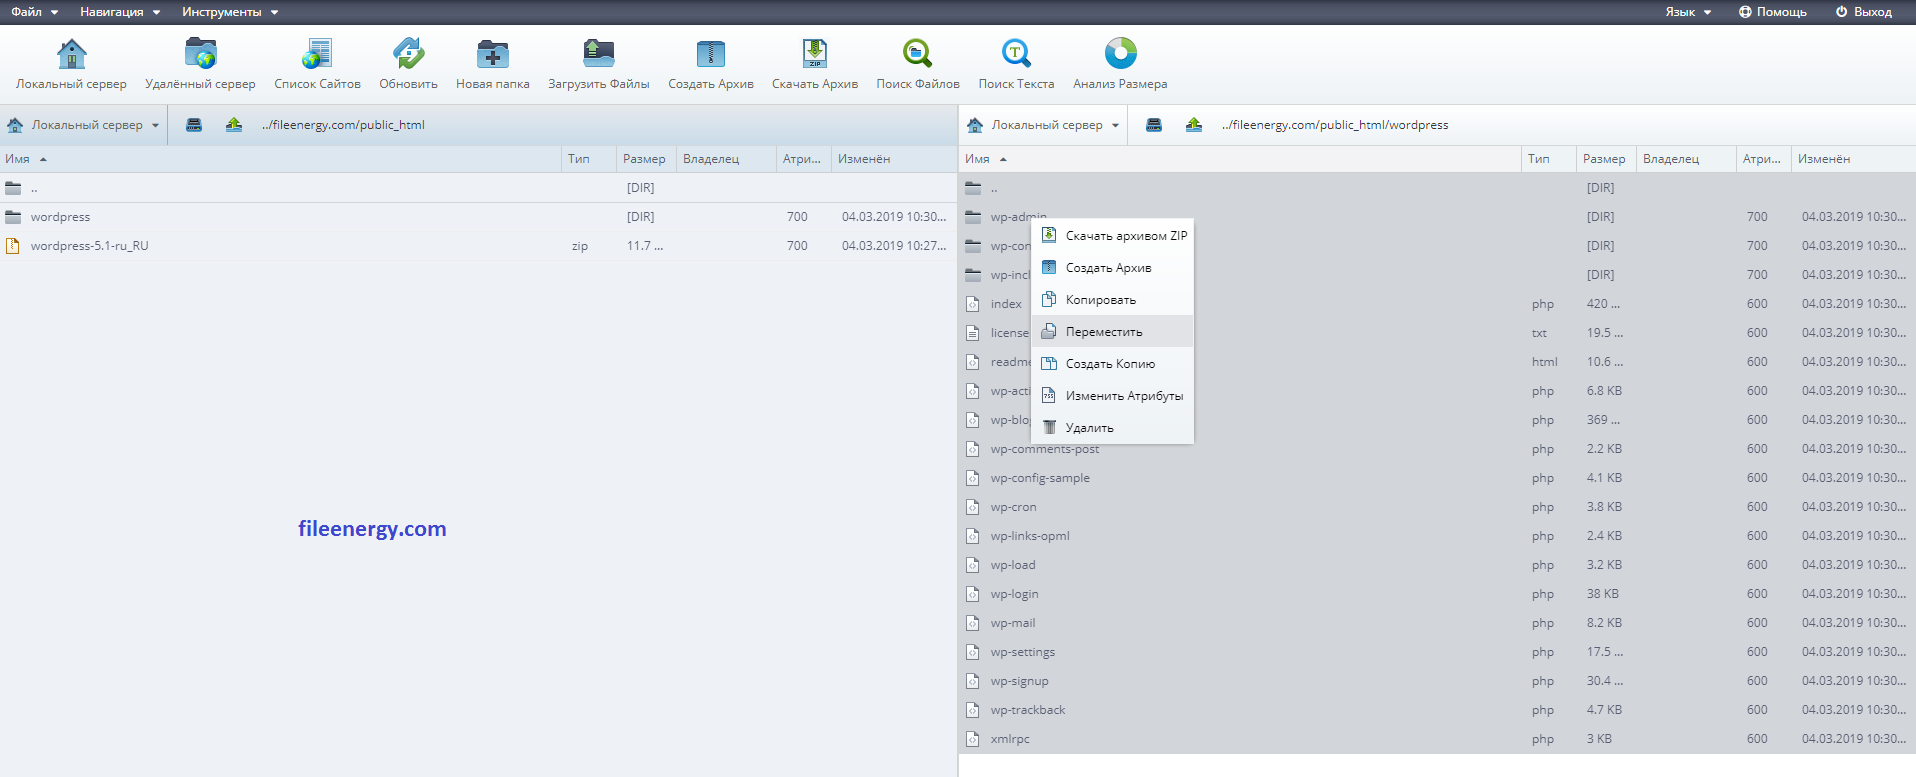Sort left panel by Владелец column

coord(726,159)
